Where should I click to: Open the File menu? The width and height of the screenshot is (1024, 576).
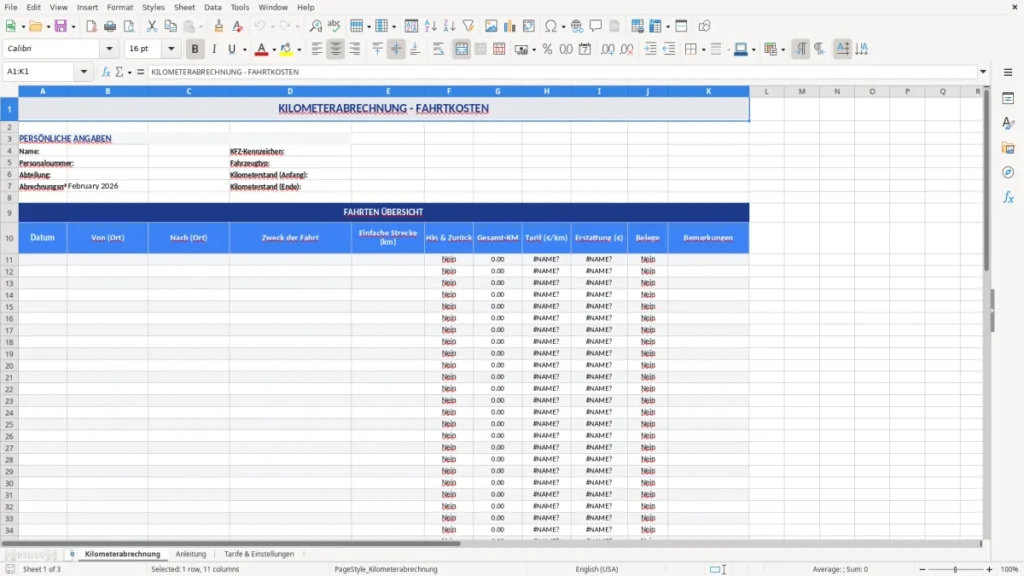click(11, 7)
